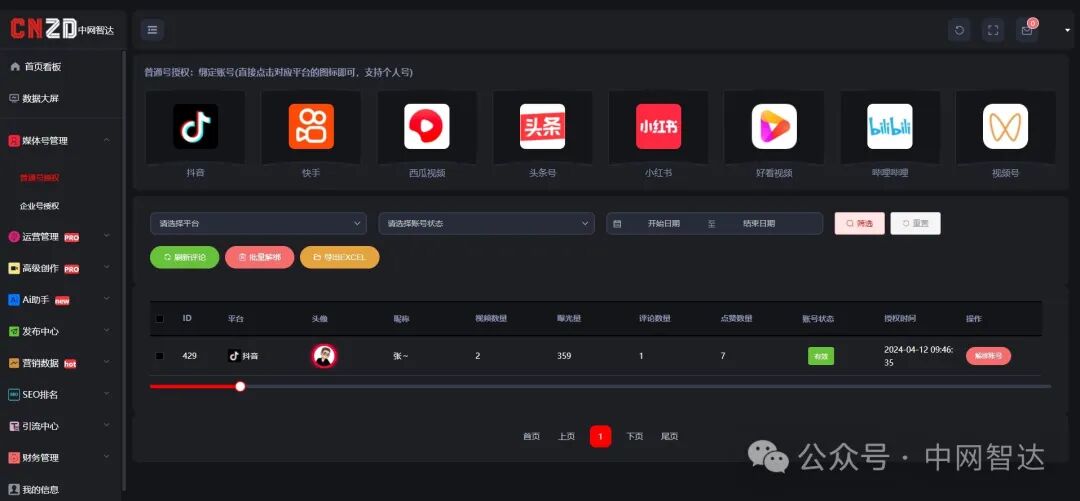
Task: Expand the AI助手 chevron
Action: [x=107, y=299]
